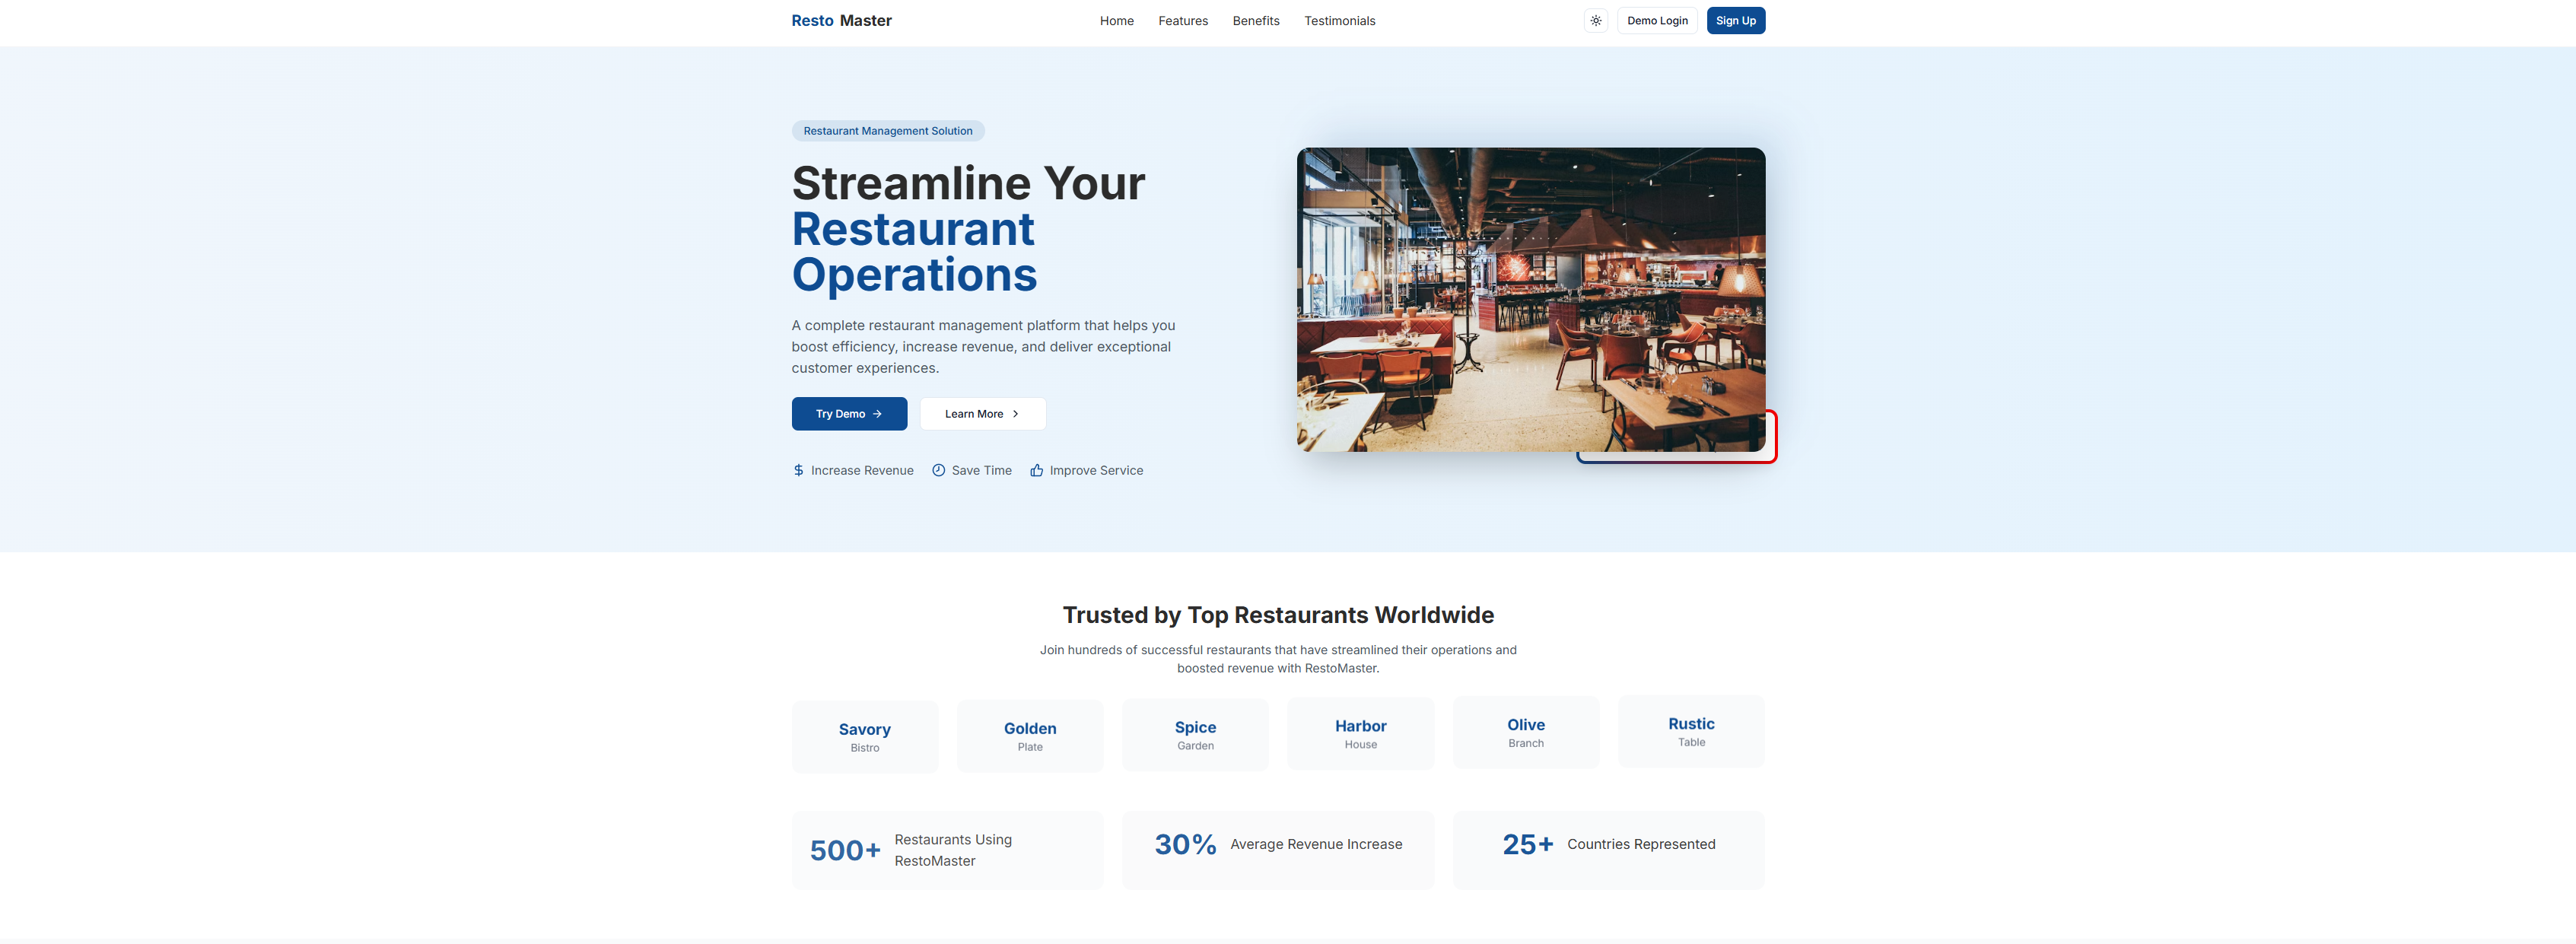The width and height of the screenshot is (2576, 944).
Task: Open the restaurant interior hero image
Action: (1530, 300)
